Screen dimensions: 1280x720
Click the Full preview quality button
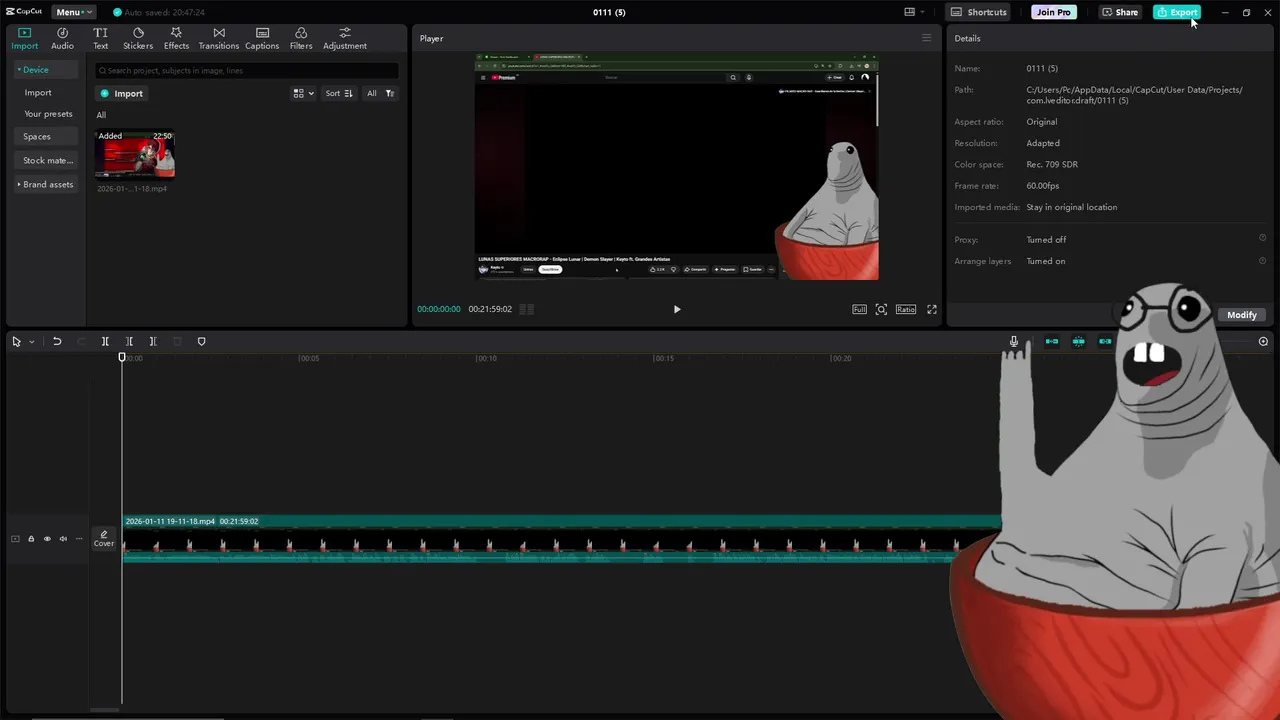(x=859, y=309)
